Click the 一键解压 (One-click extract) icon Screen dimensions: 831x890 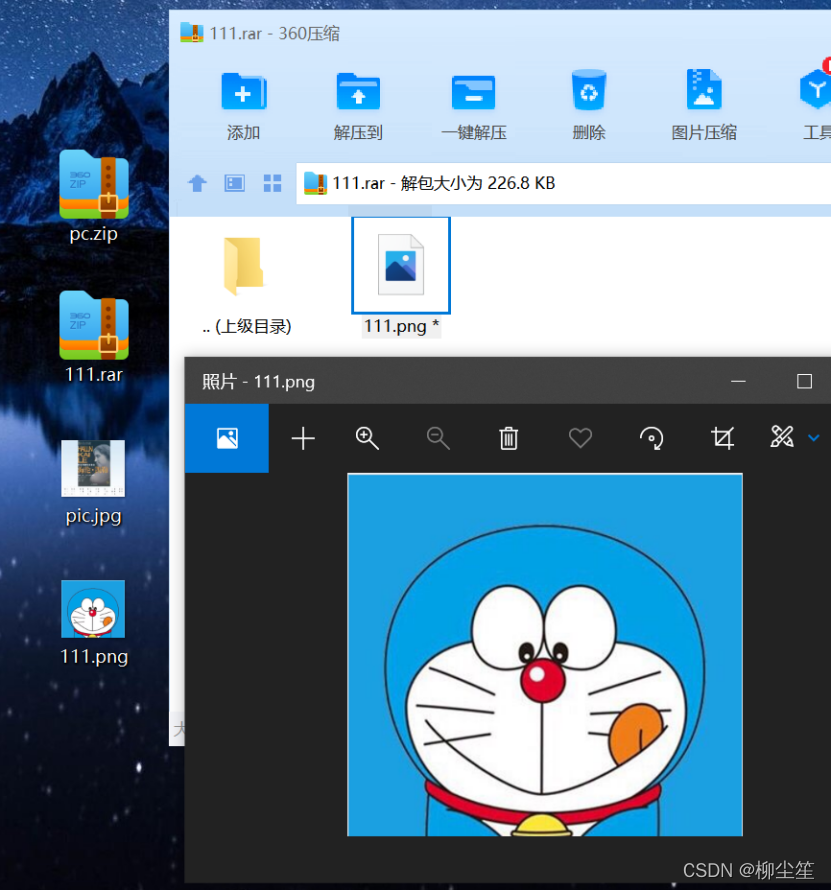pos(473,92)
